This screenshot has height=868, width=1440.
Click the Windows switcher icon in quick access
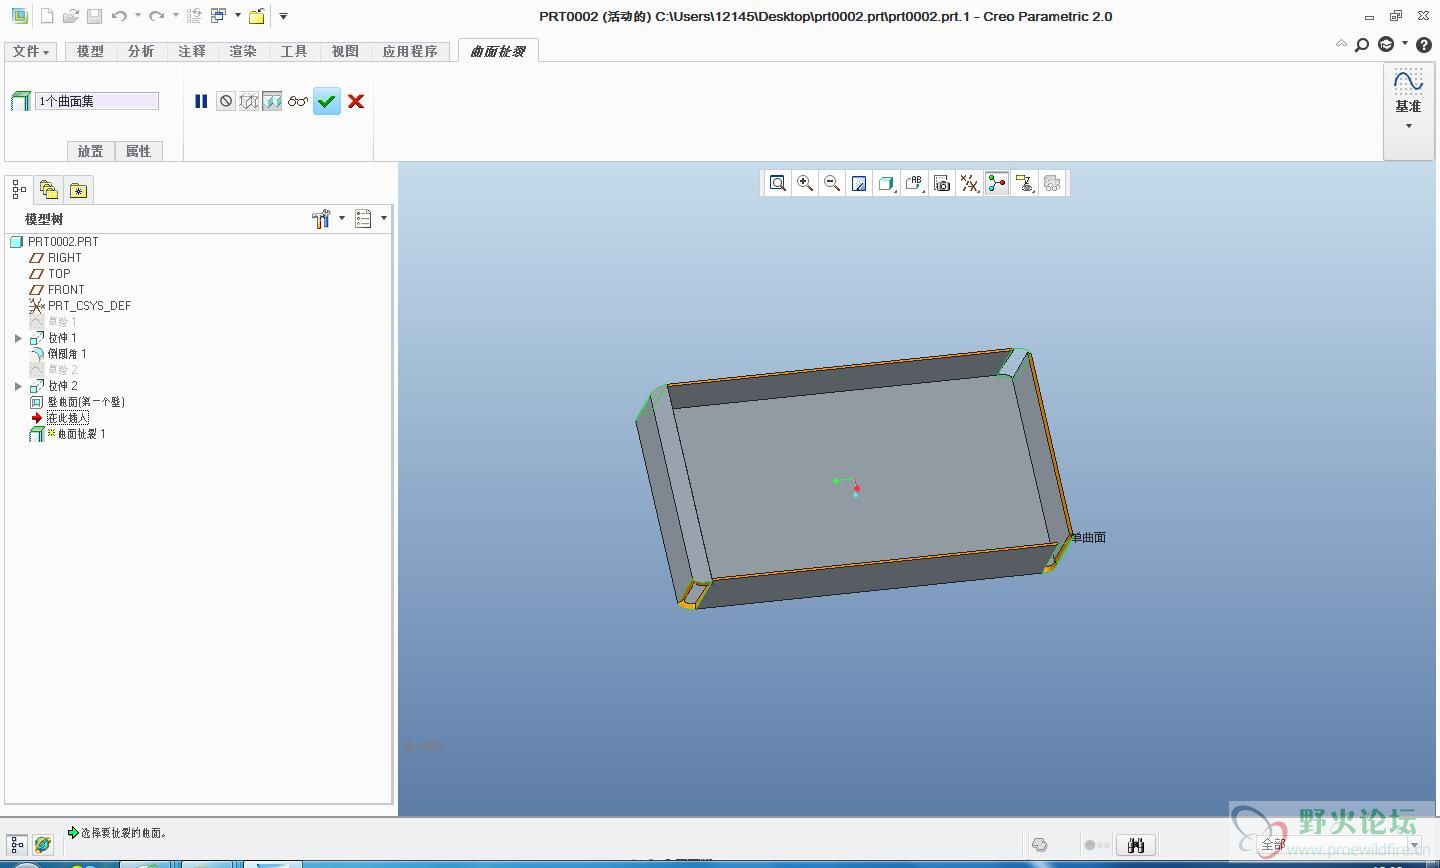[218, 16]
